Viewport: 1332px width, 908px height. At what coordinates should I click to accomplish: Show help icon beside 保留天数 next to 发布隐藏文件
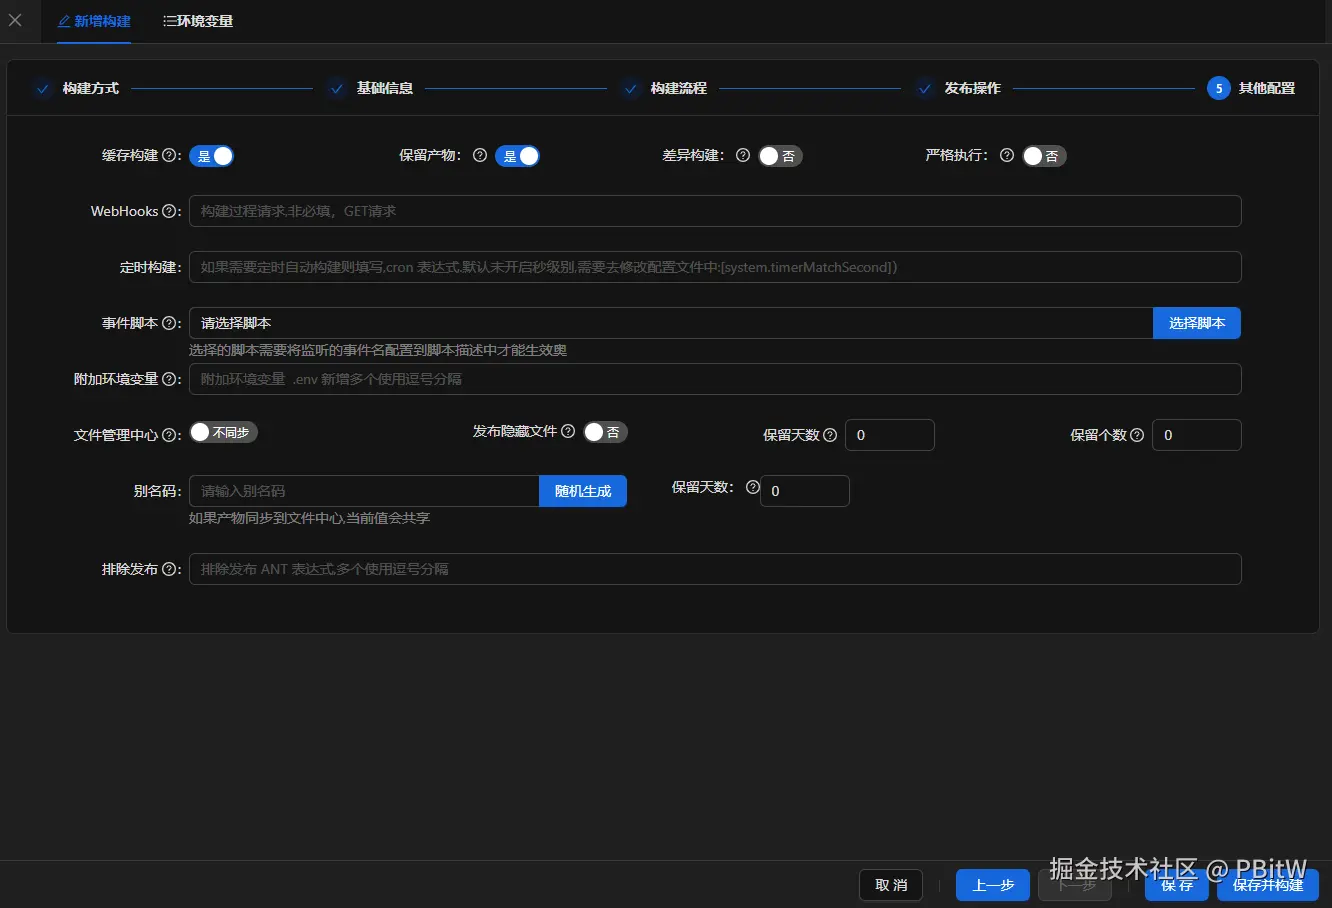click(830, 435)
